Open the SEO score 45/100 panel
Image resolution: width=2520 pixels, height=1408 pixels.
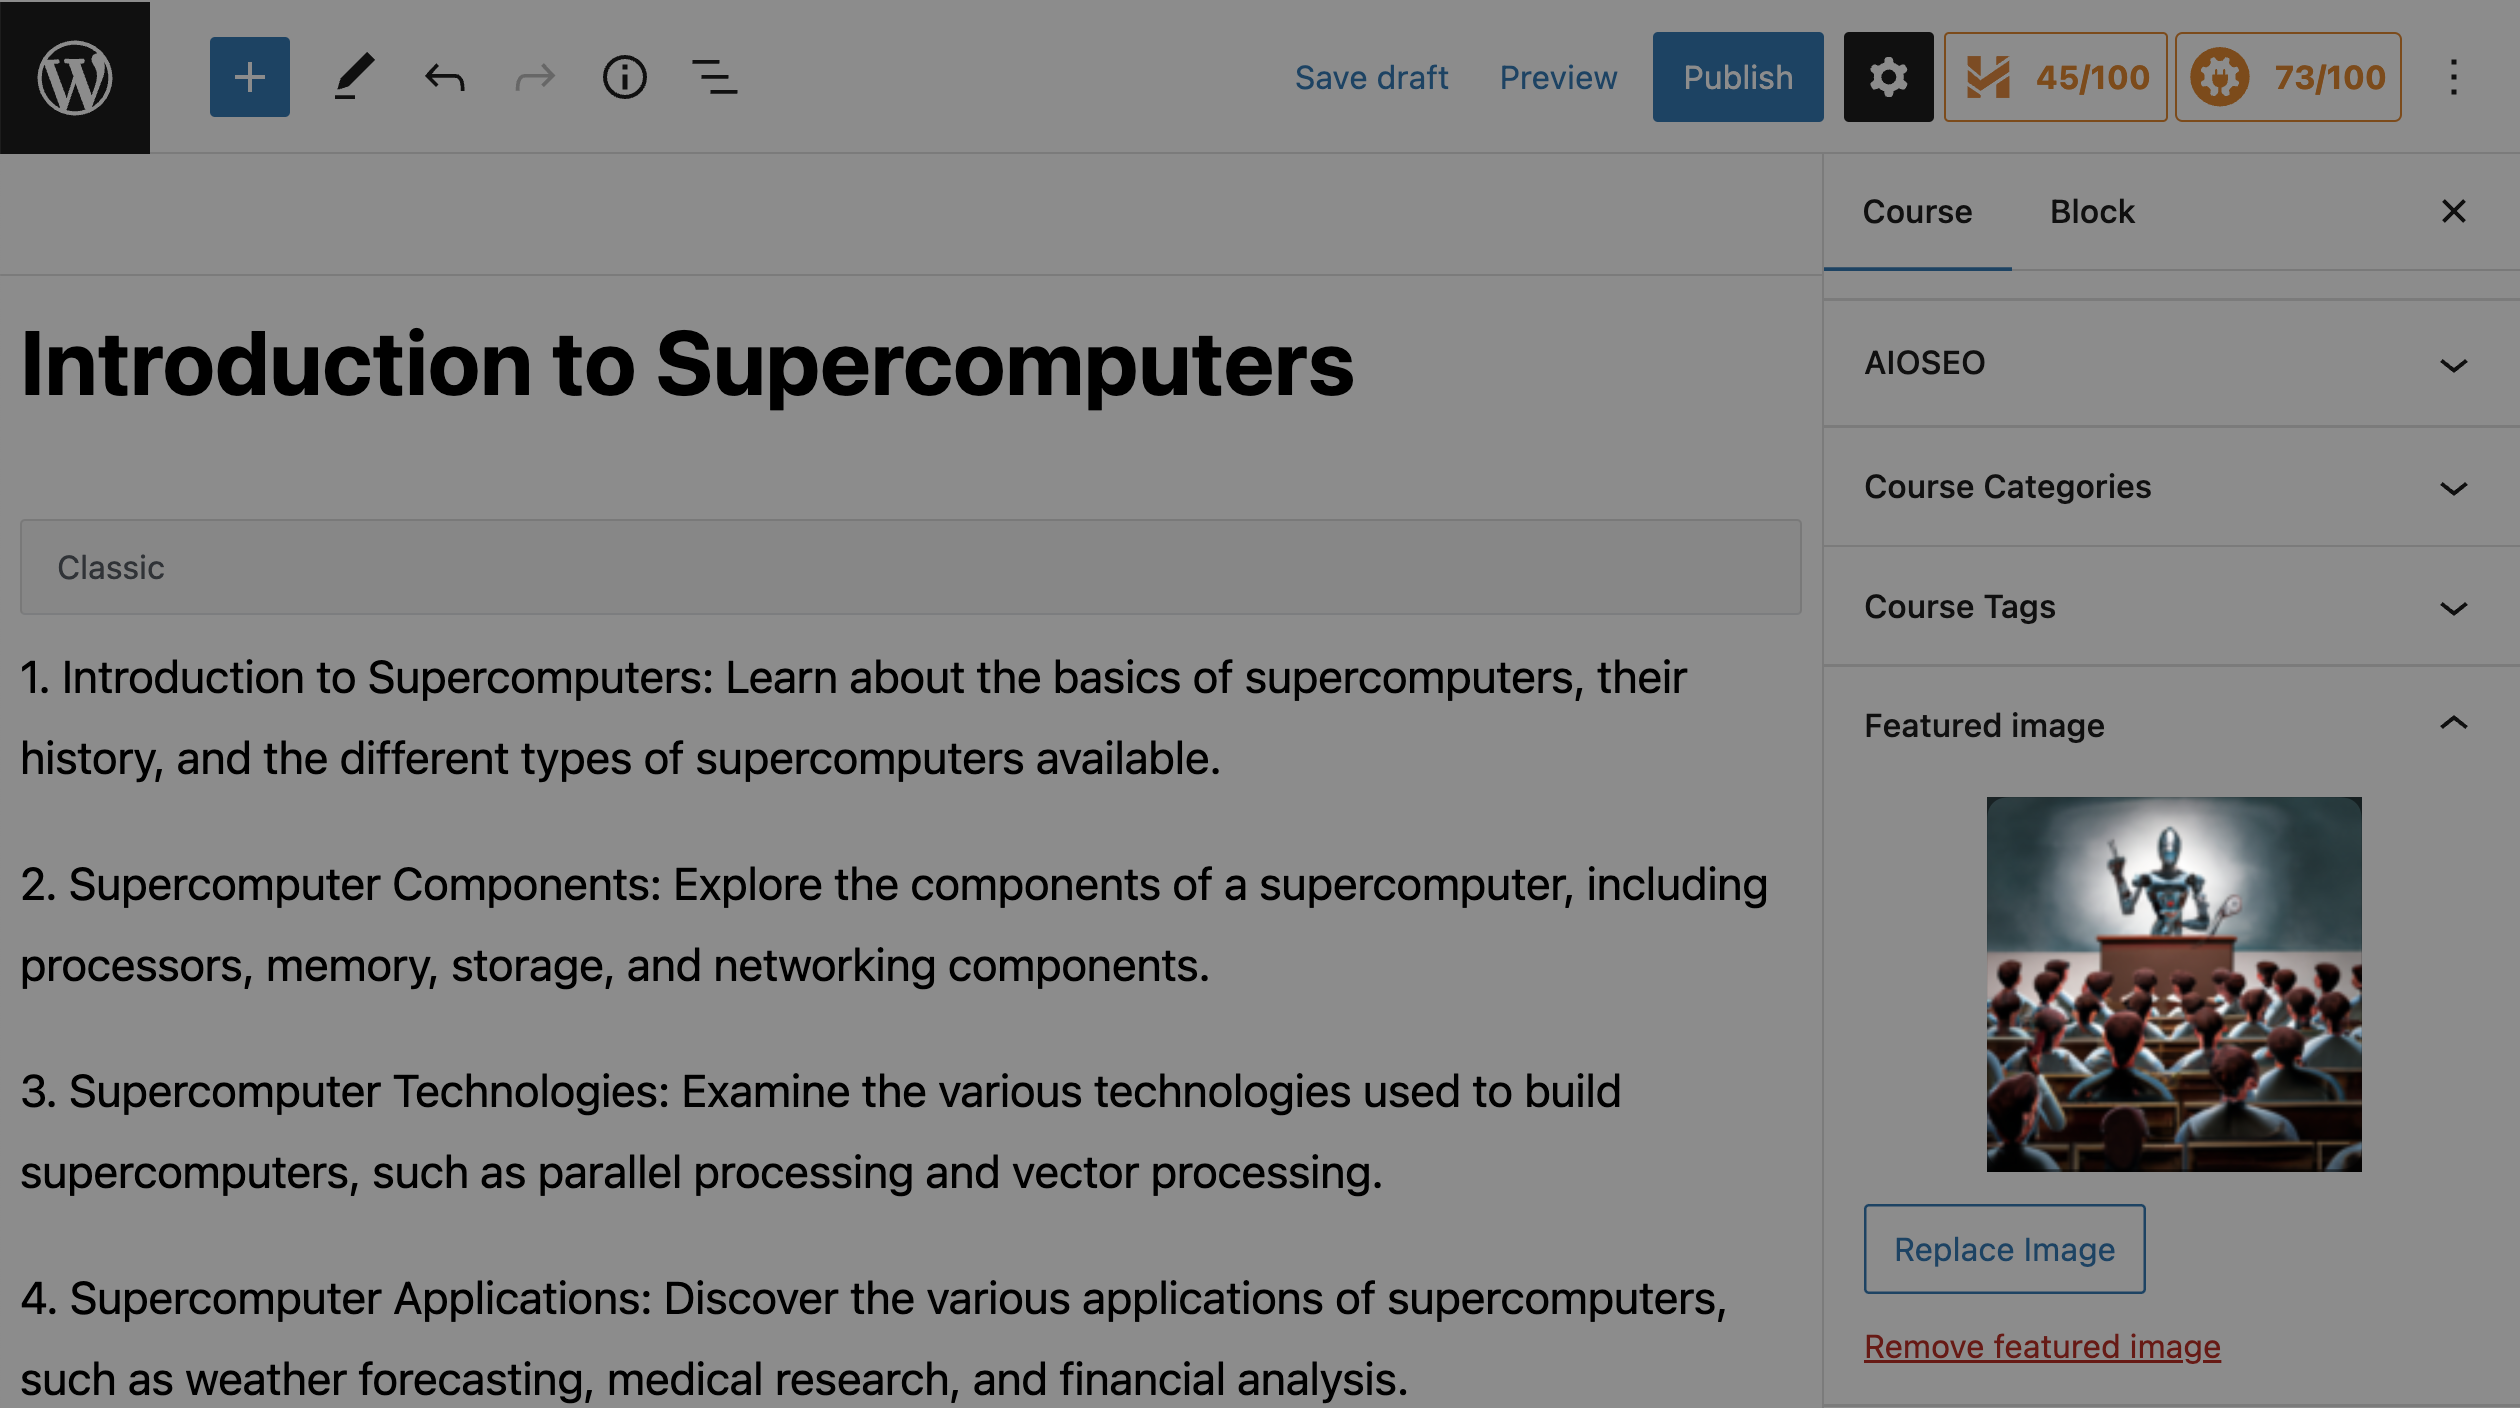(2056, 77)
